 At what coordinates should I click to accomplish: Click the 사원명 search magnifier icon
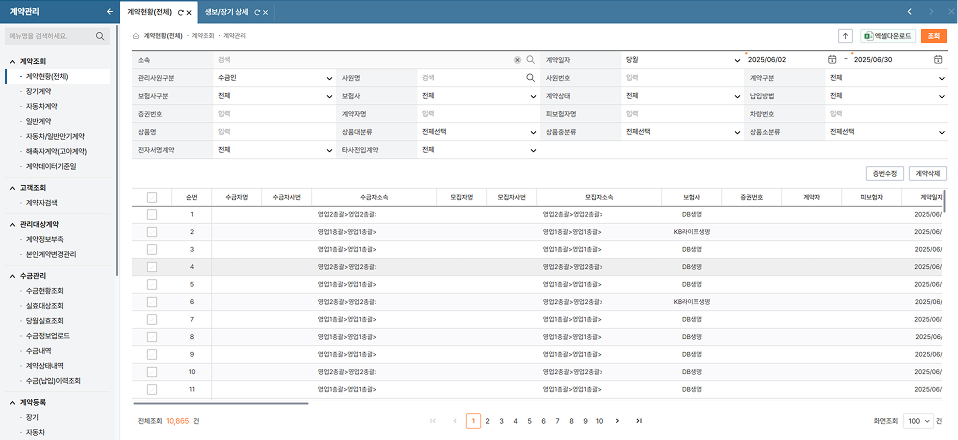[x=531, y=77]
